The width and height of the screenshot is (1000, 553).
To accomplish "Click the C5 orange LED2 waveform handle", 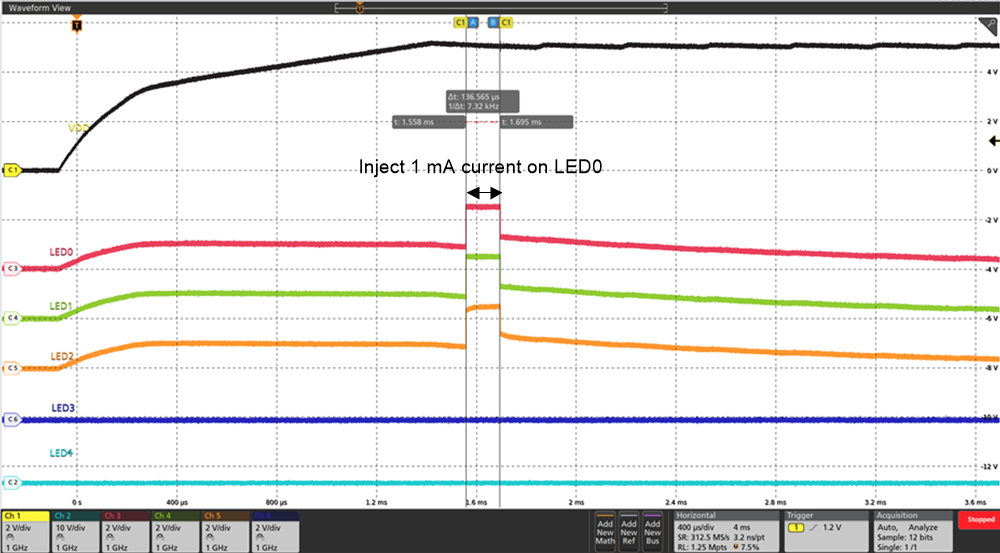I will tap(12, 368).
